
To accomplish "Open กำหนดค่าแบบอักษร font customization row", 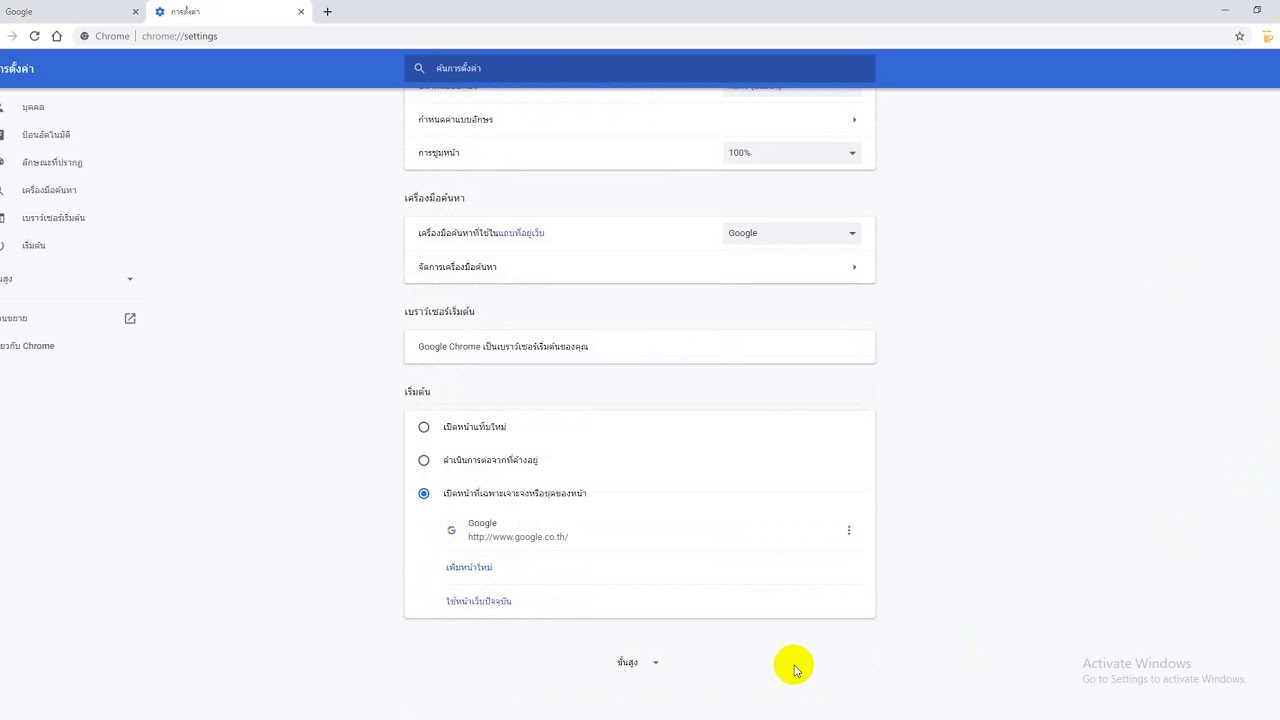I will pos(640,119).
